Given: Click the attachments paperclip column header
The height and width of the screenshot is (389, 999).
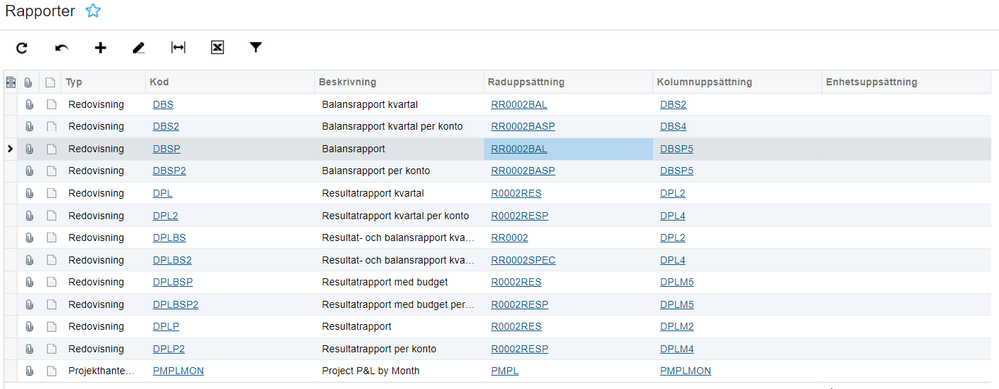Looking at the screenshot, I should (x=29, y=82).
